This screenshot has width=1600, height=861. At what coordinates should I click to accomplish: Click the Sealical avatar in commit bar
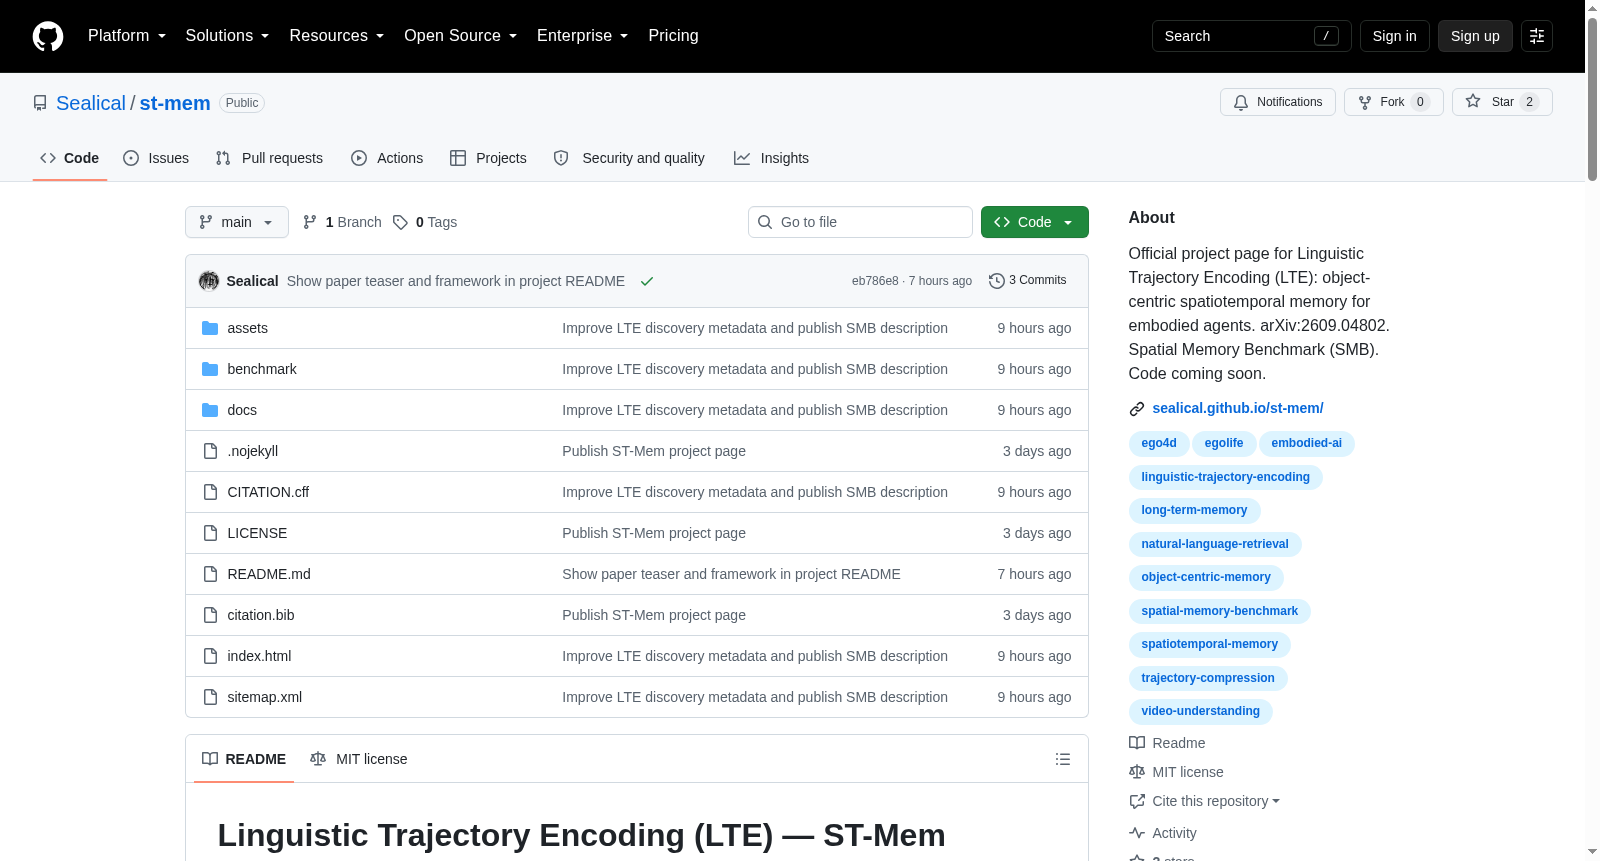(x=209, y=281)
